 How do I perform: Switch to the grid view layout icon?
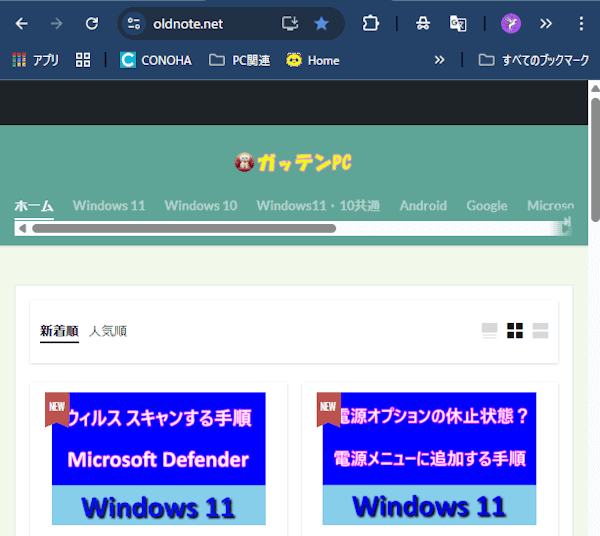(x=515, y=331)
